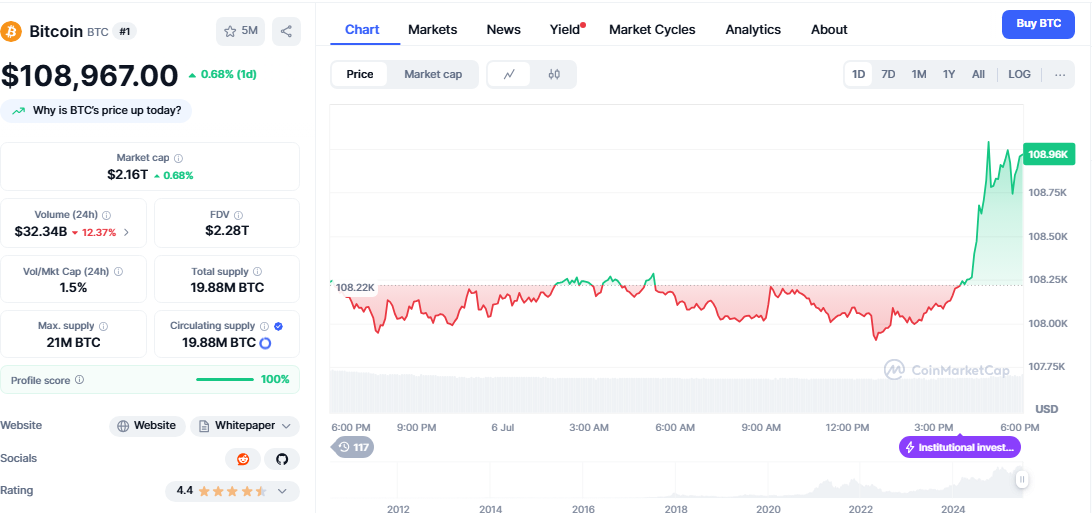This screenshot has height=513, width=1092.
Task: Open the Bitcoin Website link
Action: 148,426
